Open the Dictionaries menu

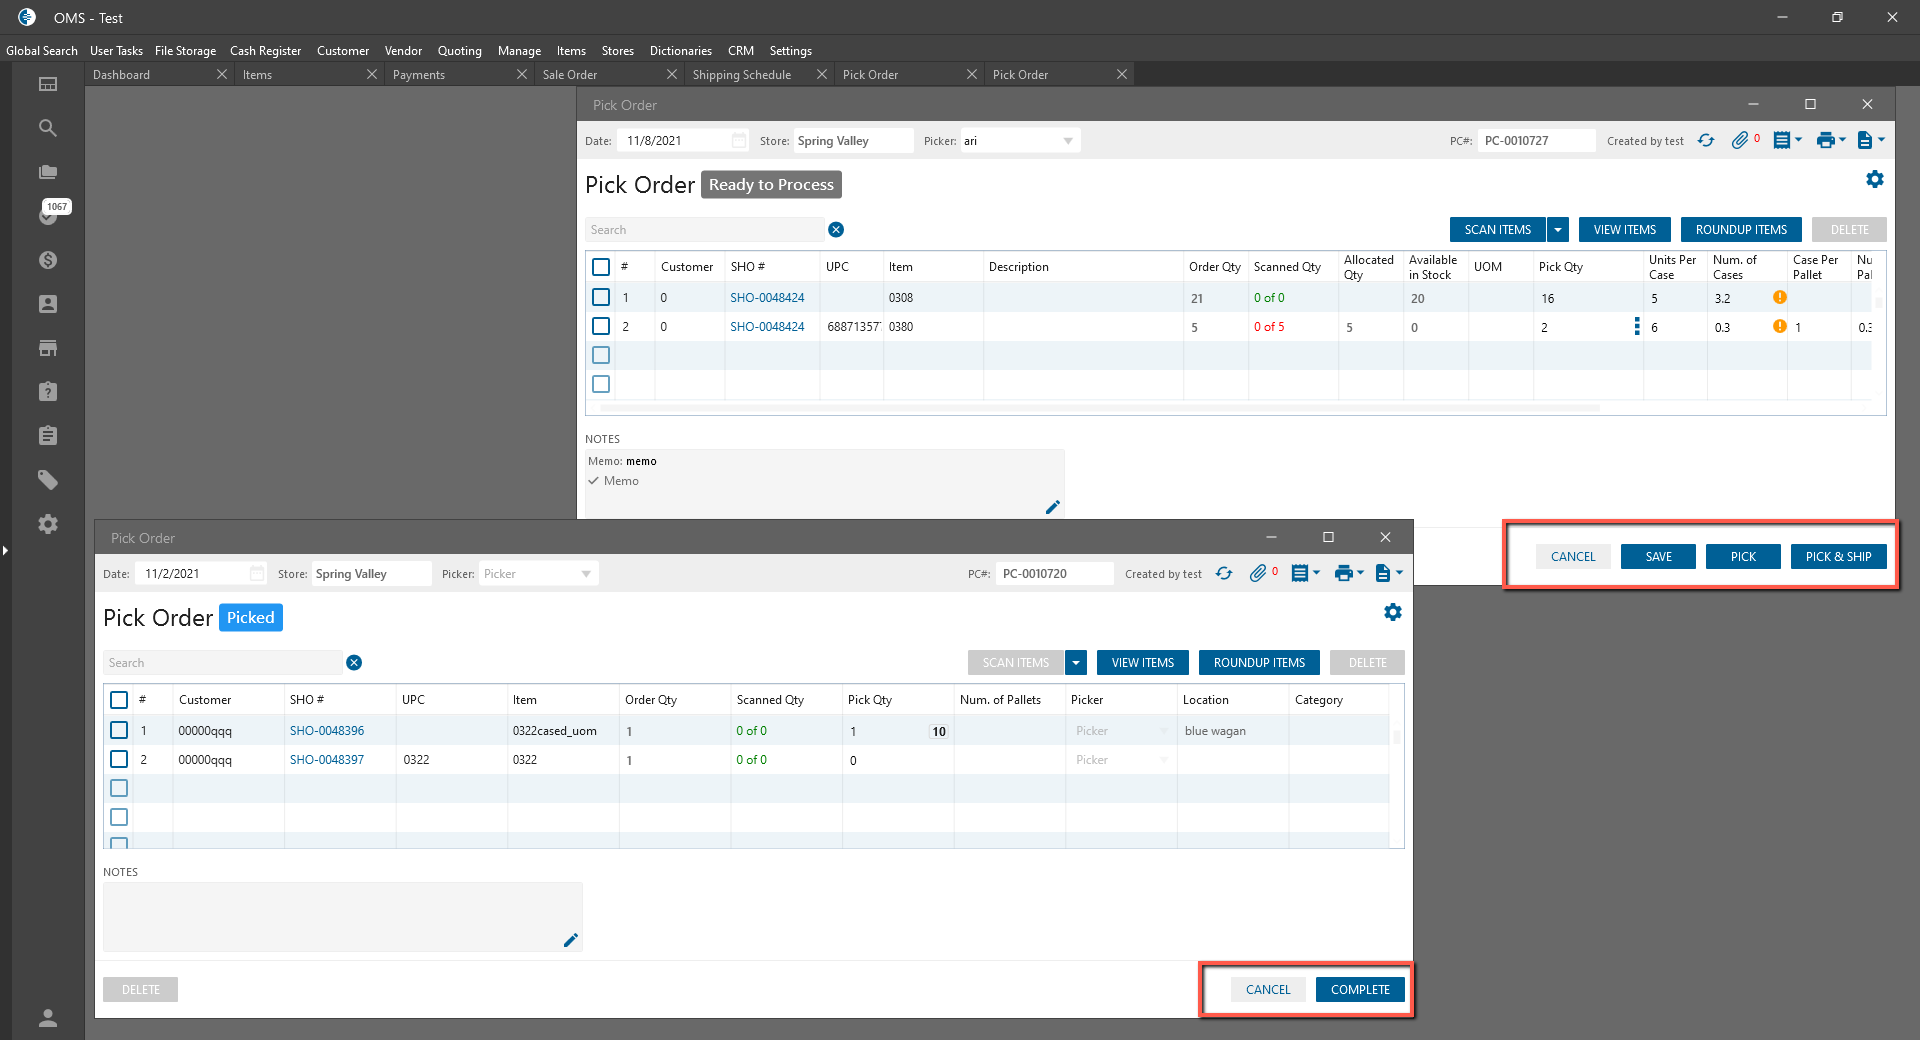click(x=680, y=51)
